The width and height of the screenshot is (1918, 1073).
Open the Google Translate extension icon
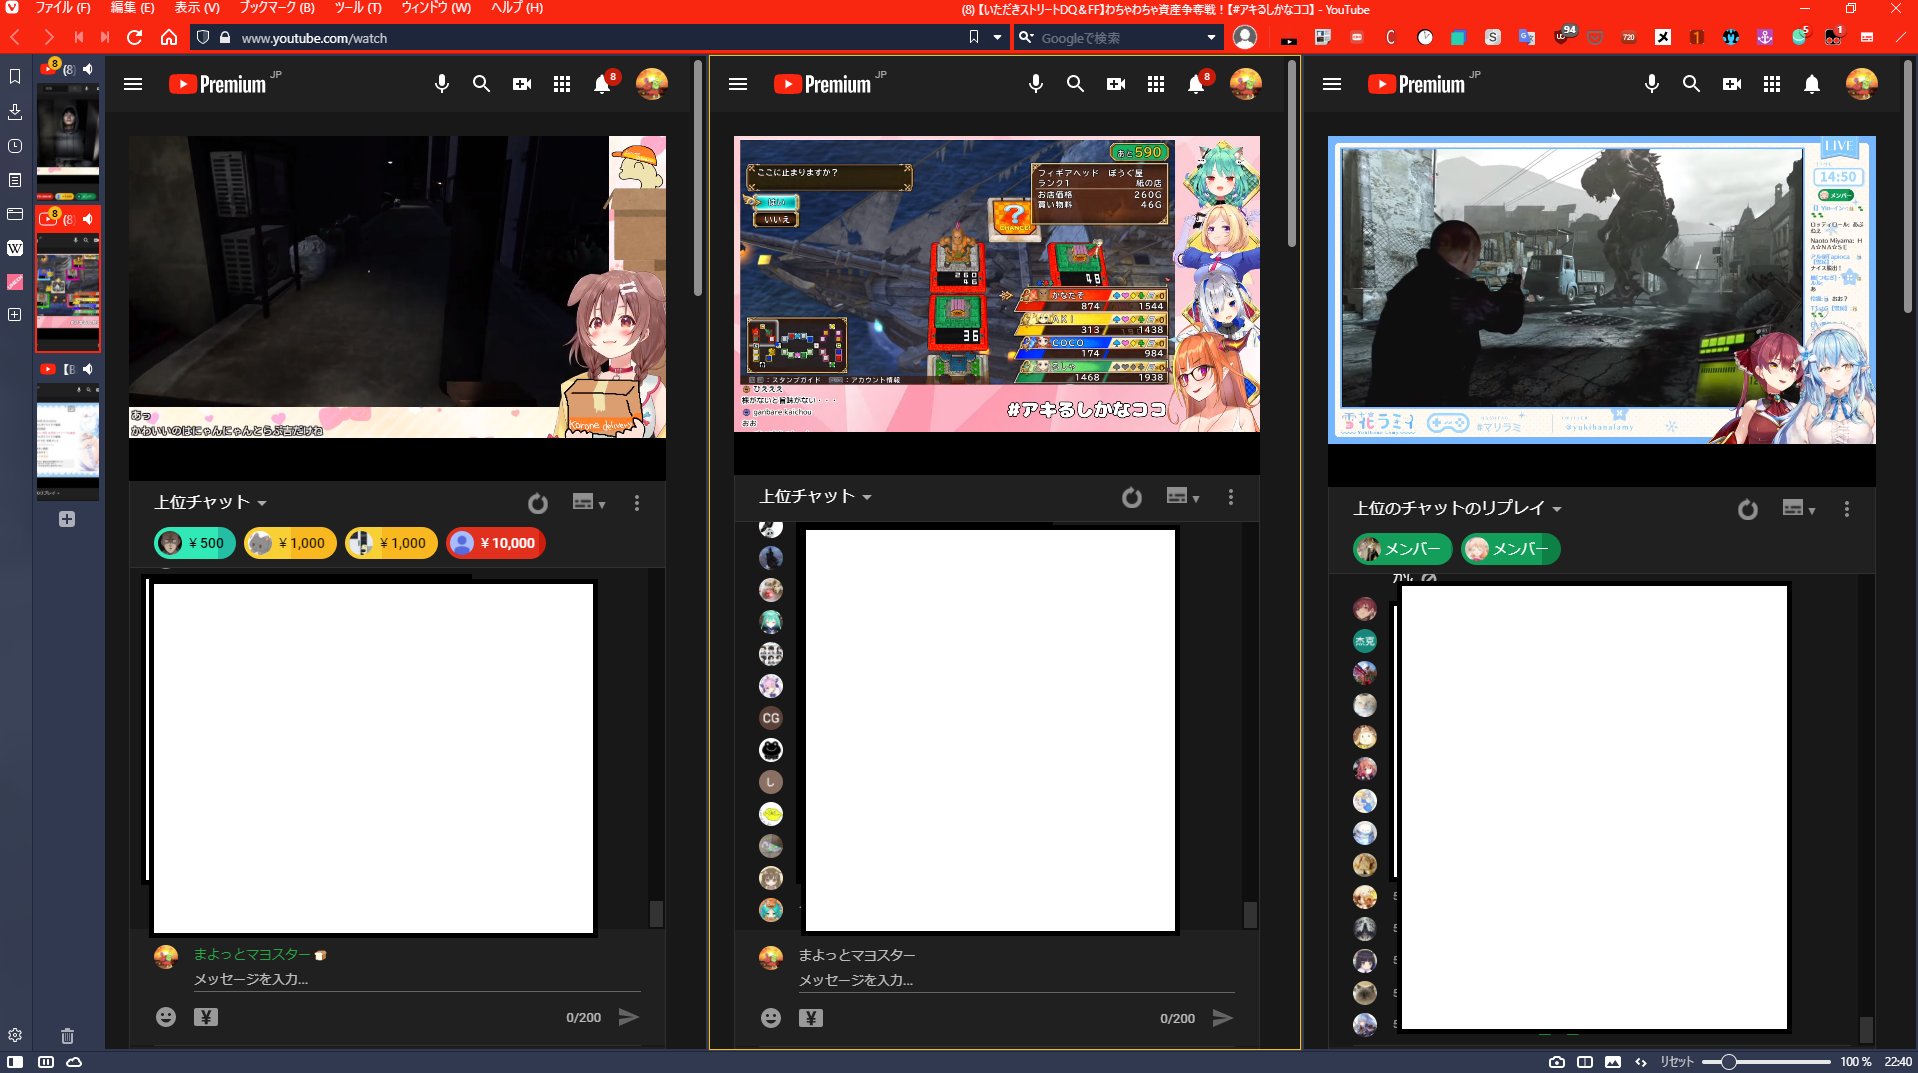point(1527,37)
